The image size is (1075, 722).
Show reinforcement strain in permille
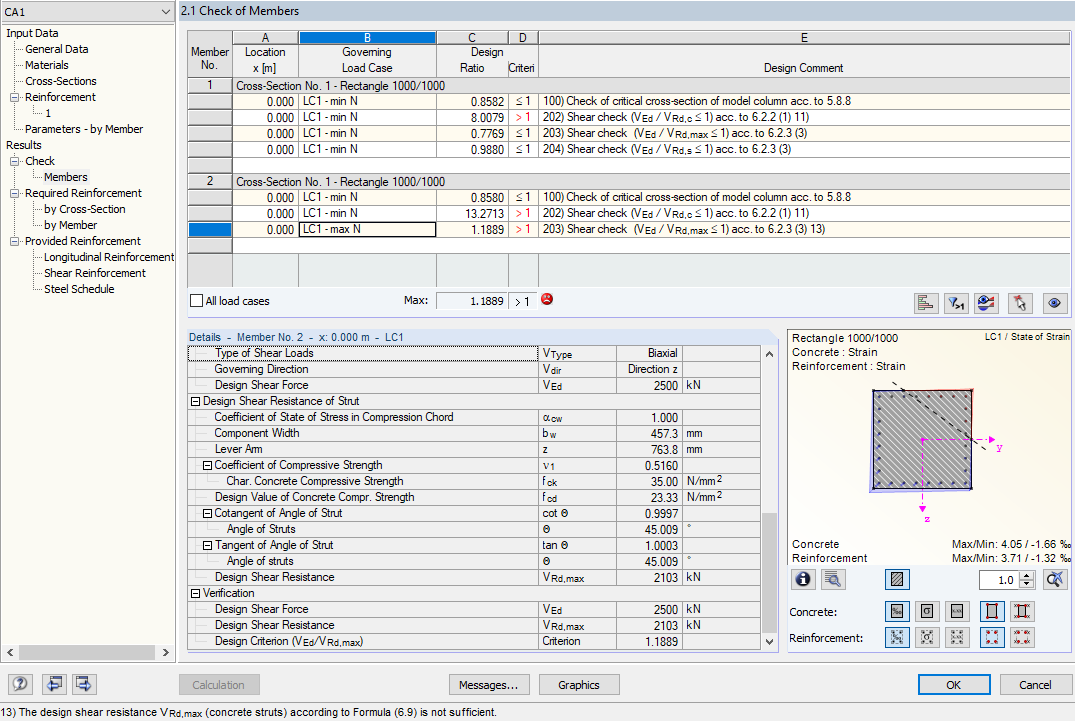pos(897,637)
